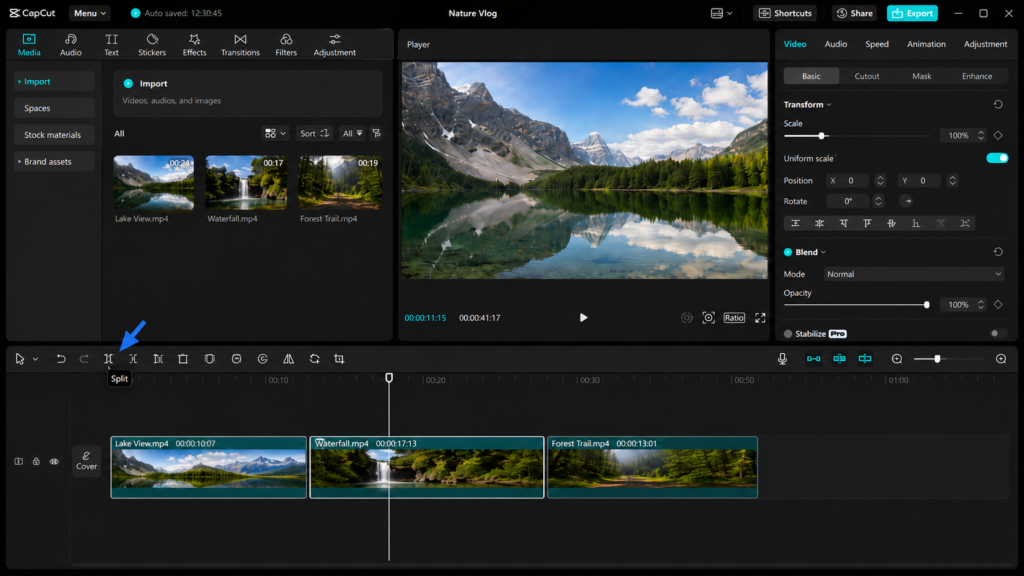Click the Delete right split icon
Viewport: 1024px width, 576px height.
click(158, 359)
